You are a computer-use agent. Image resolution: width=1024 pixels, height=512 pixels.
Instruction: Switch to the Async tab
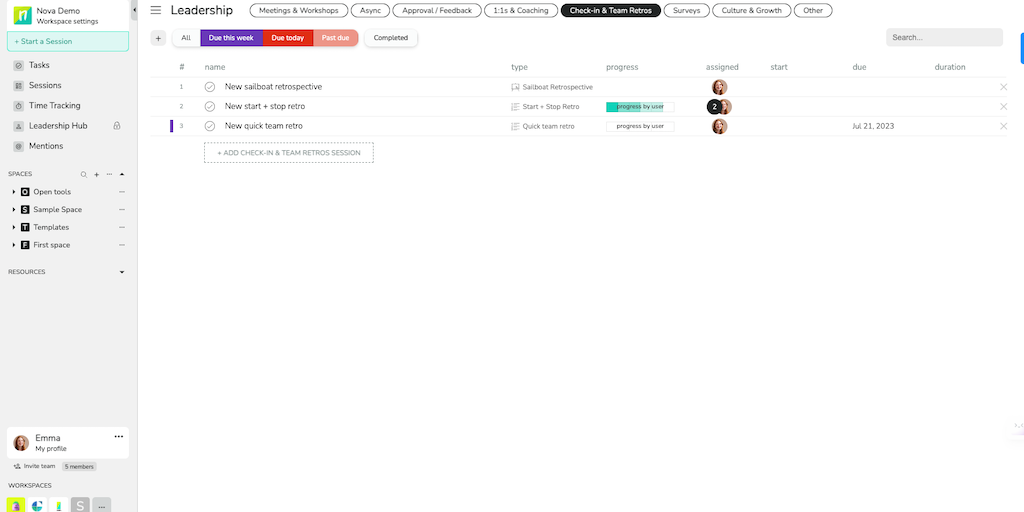370,10
